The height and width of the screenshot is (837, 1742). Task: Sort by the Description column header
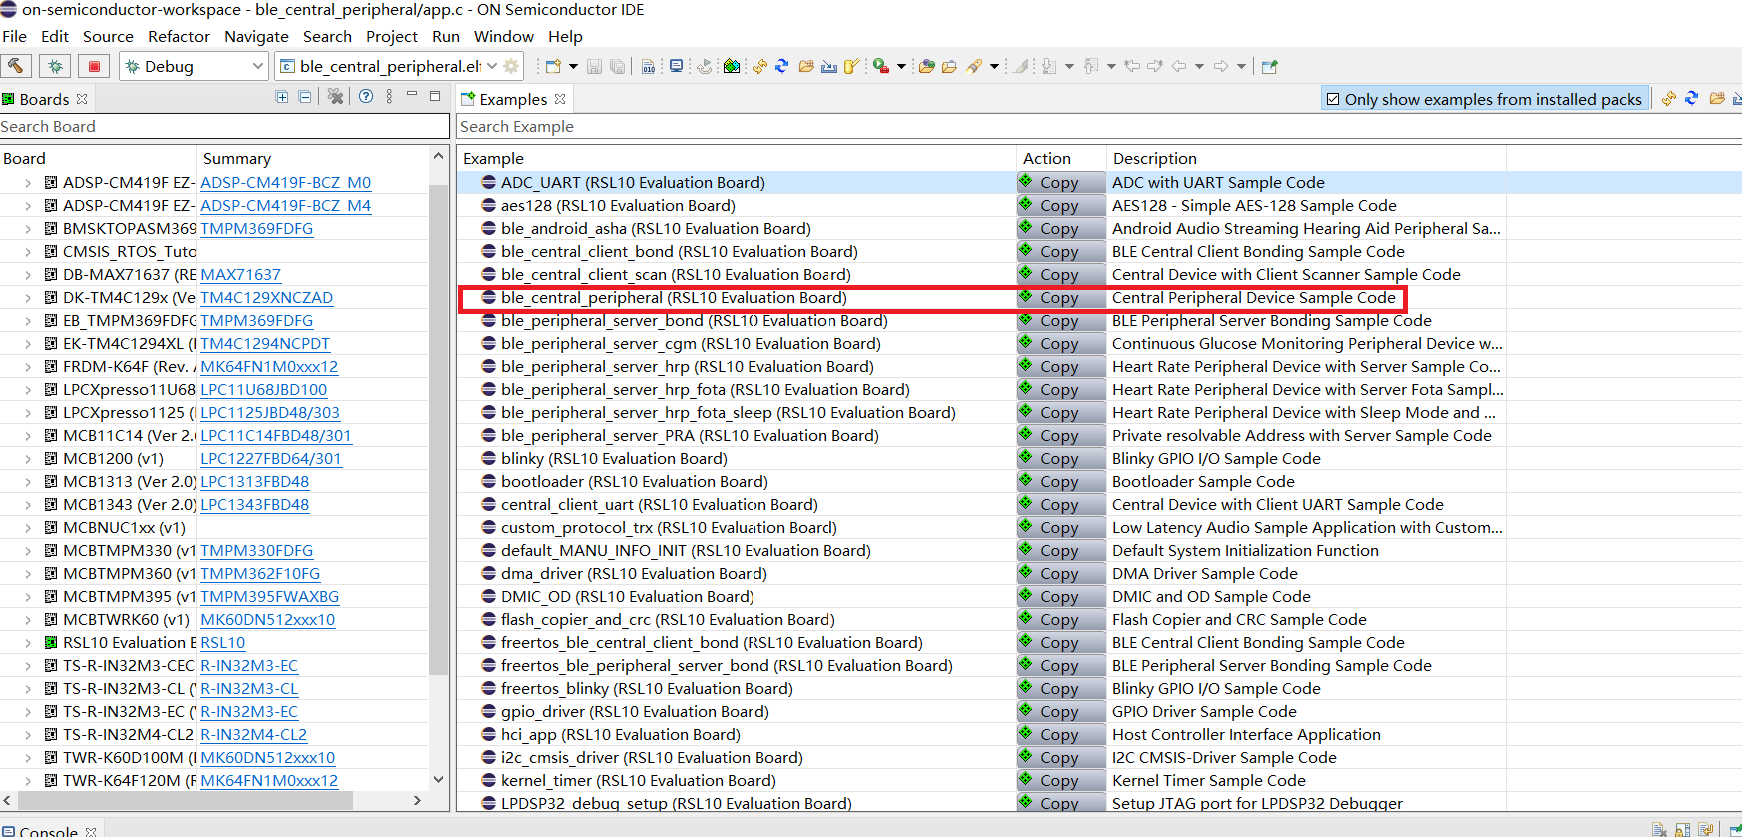(x=1306, y=158)
